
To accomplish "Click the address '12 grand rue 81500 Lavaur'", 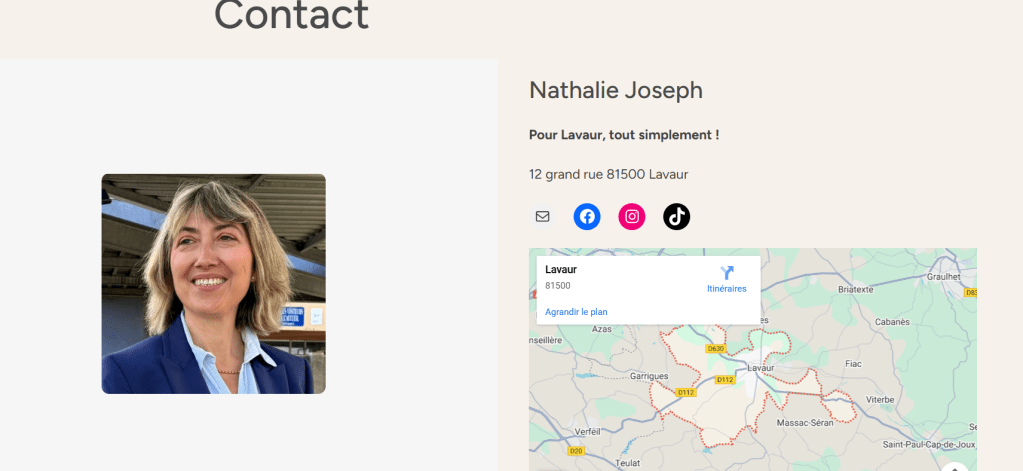I will click(608, 174).
